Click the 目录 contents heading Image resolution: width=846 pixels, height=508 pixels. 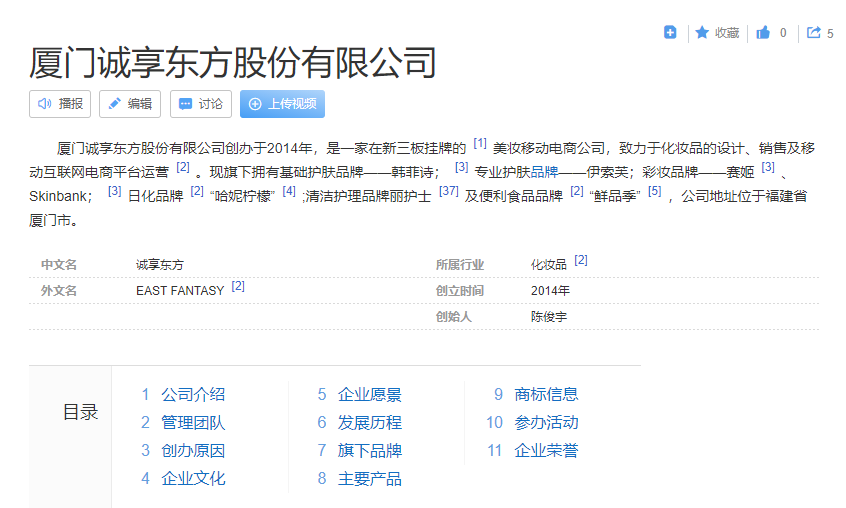pos(80,412)
